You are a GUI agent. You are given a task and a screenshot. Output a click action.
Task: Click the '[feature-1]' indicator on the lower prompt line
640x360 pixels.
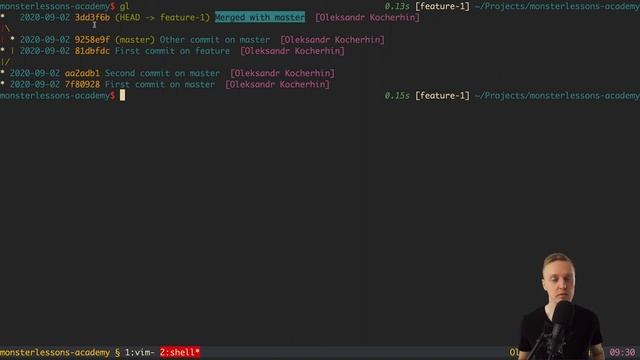[442, 96]
